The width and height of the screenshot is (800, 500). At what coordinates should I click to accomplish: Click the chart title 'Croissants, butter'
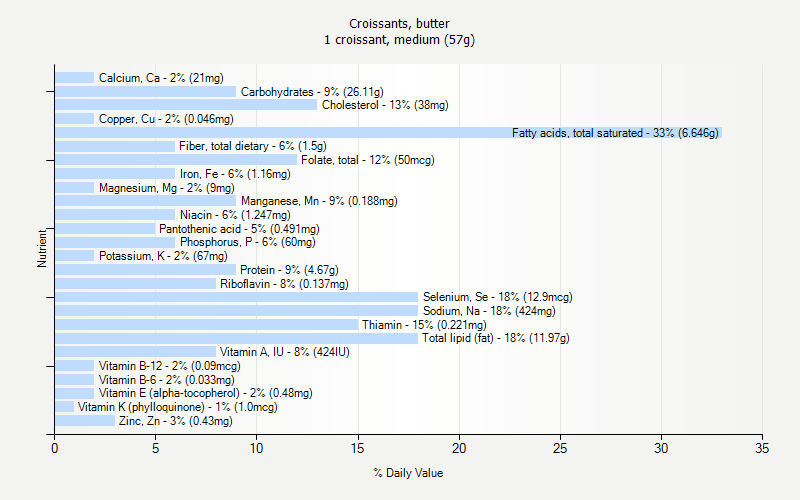[x=399, y=23]
